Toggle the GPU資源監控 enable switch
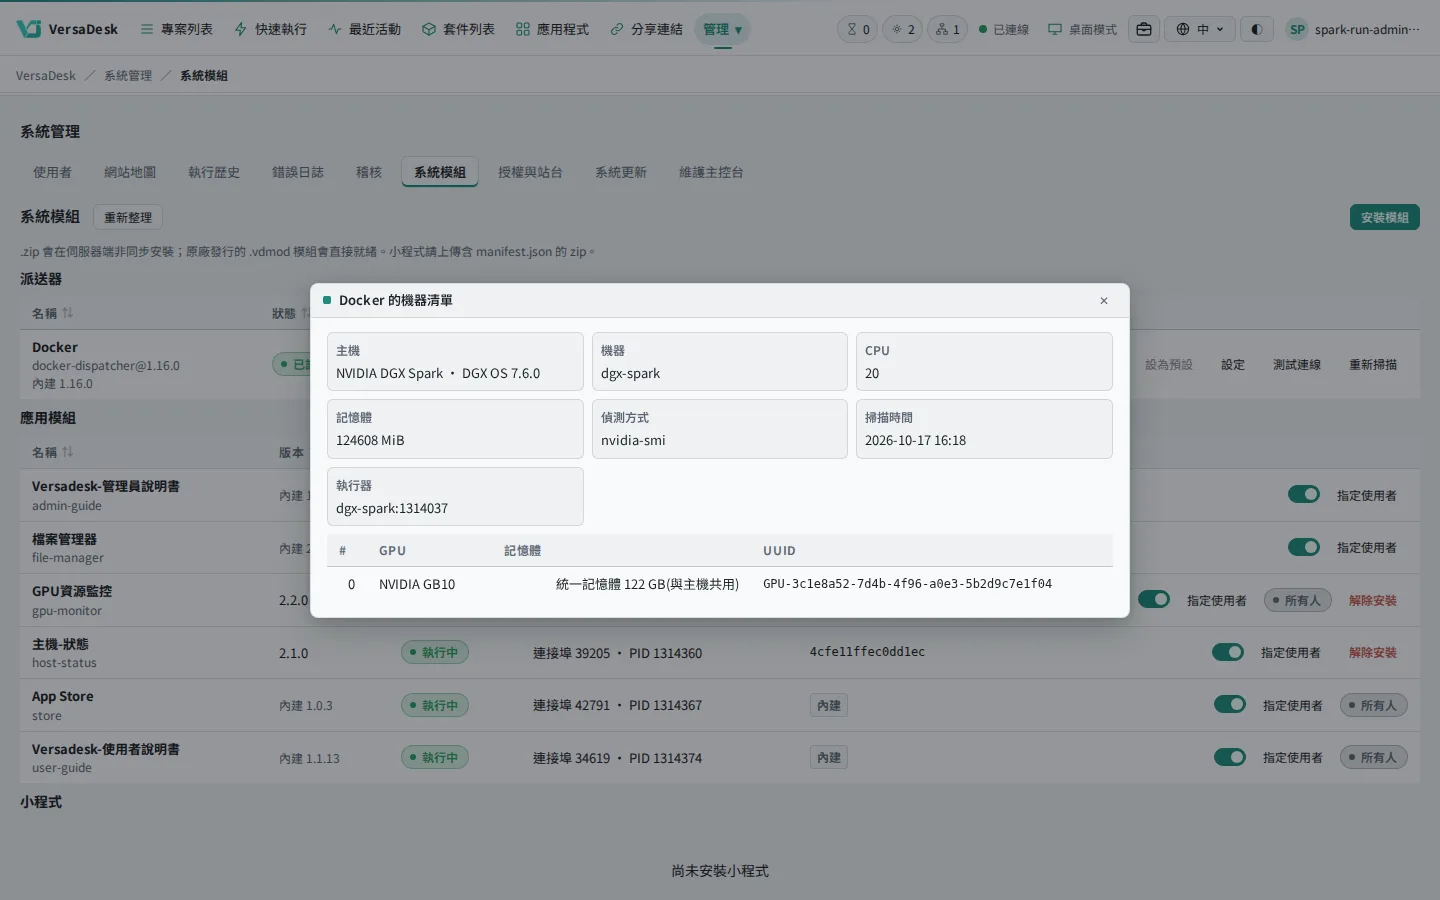Image resolution: width=1440 pixels, height=900 pixels. pyautogui.click(x=1154, y=599)
